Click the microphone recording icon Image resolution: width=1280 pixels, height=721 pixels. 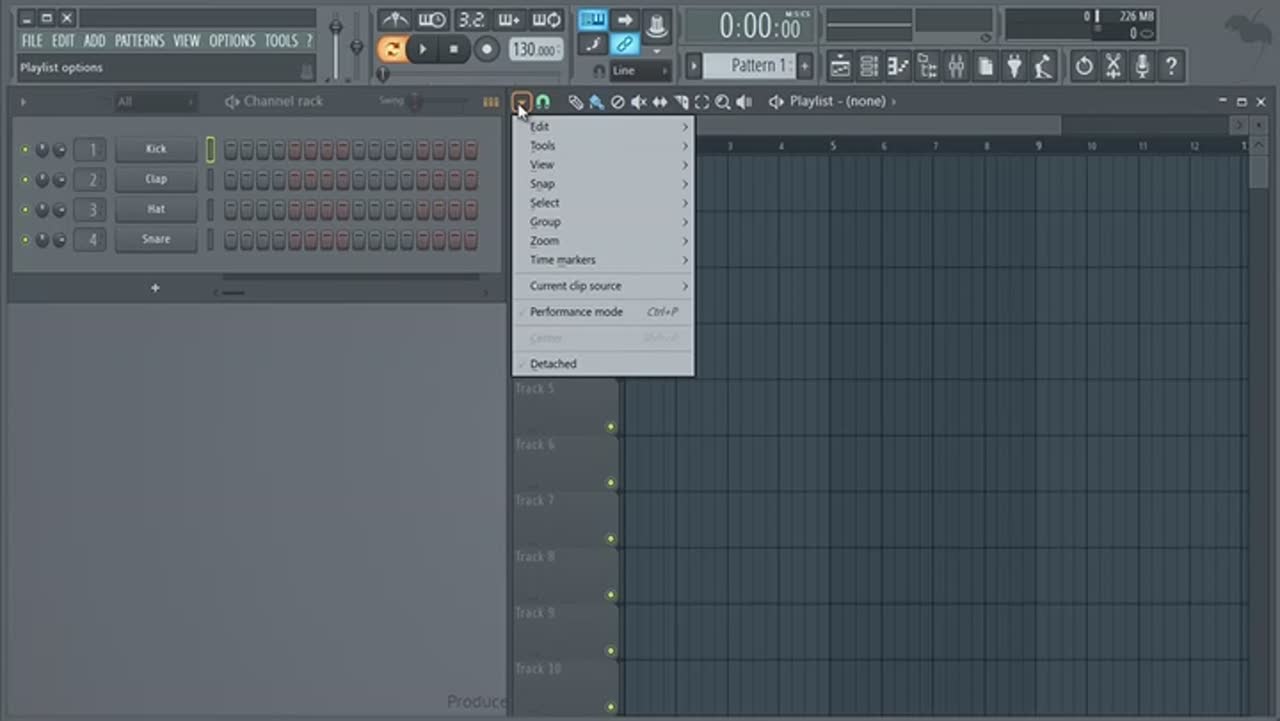[1142, 67]
